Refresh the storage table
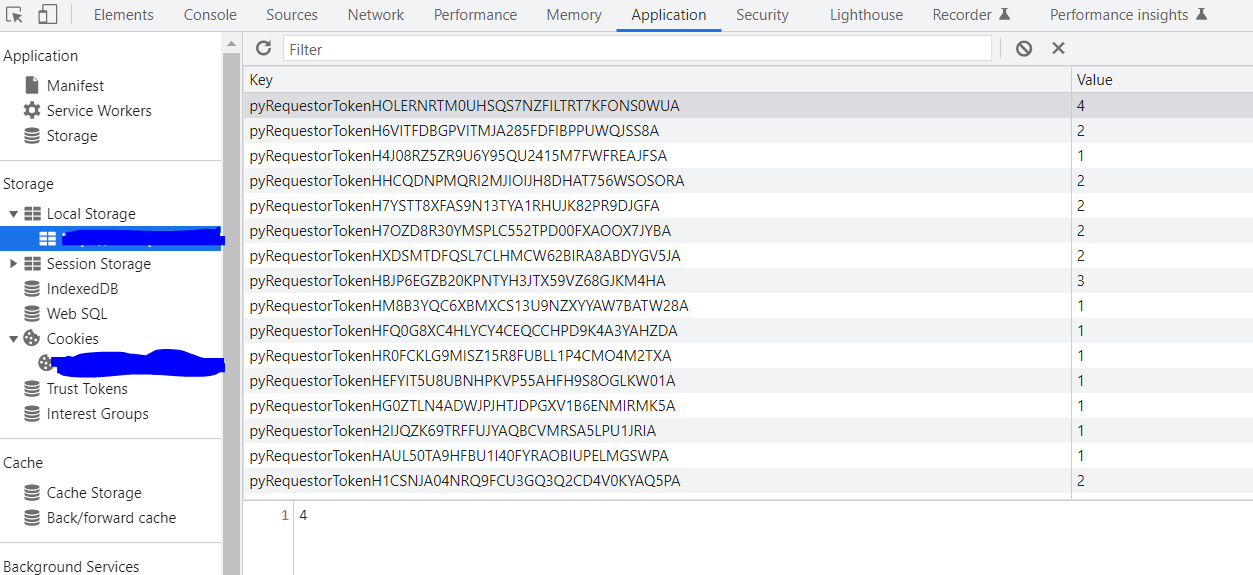Screen dimensions: 1253x575 click(x=263, y=48)
